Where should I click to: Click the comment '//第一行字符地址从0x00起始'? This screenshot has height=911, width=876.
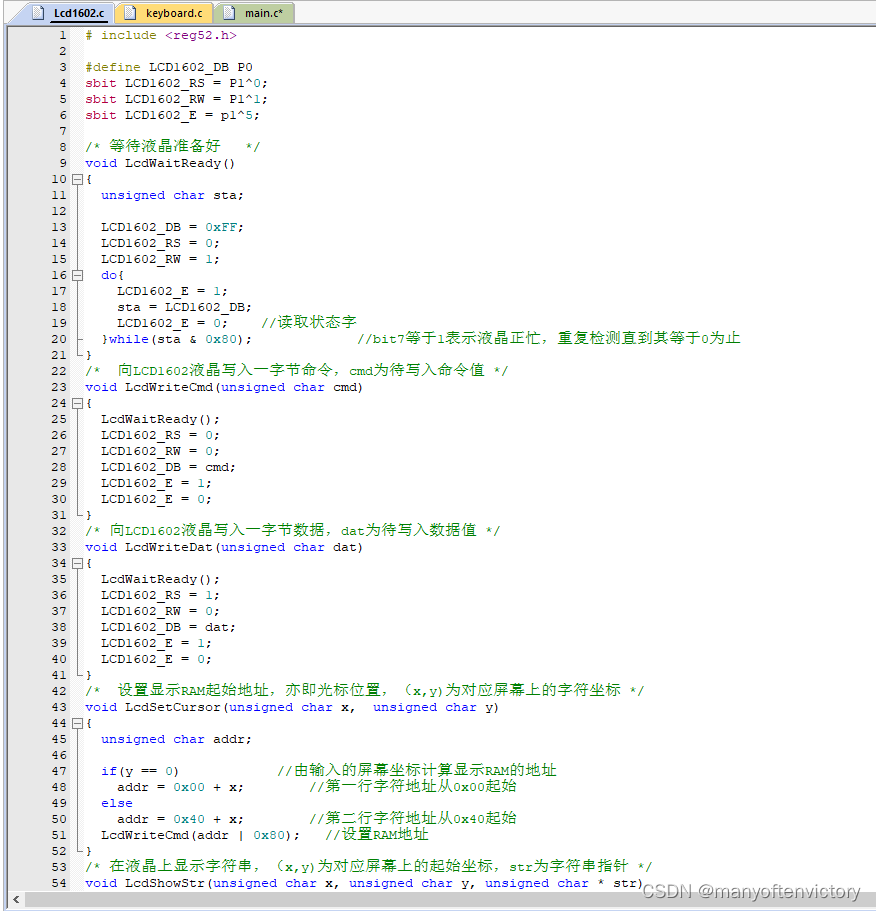(412, 787)
